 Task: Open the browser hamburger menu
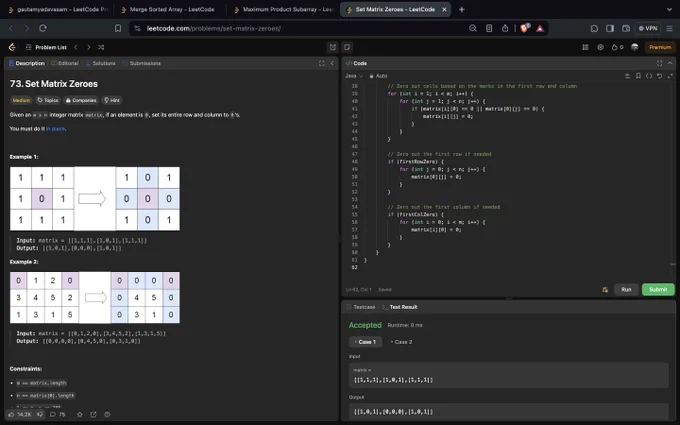point(670,29)
